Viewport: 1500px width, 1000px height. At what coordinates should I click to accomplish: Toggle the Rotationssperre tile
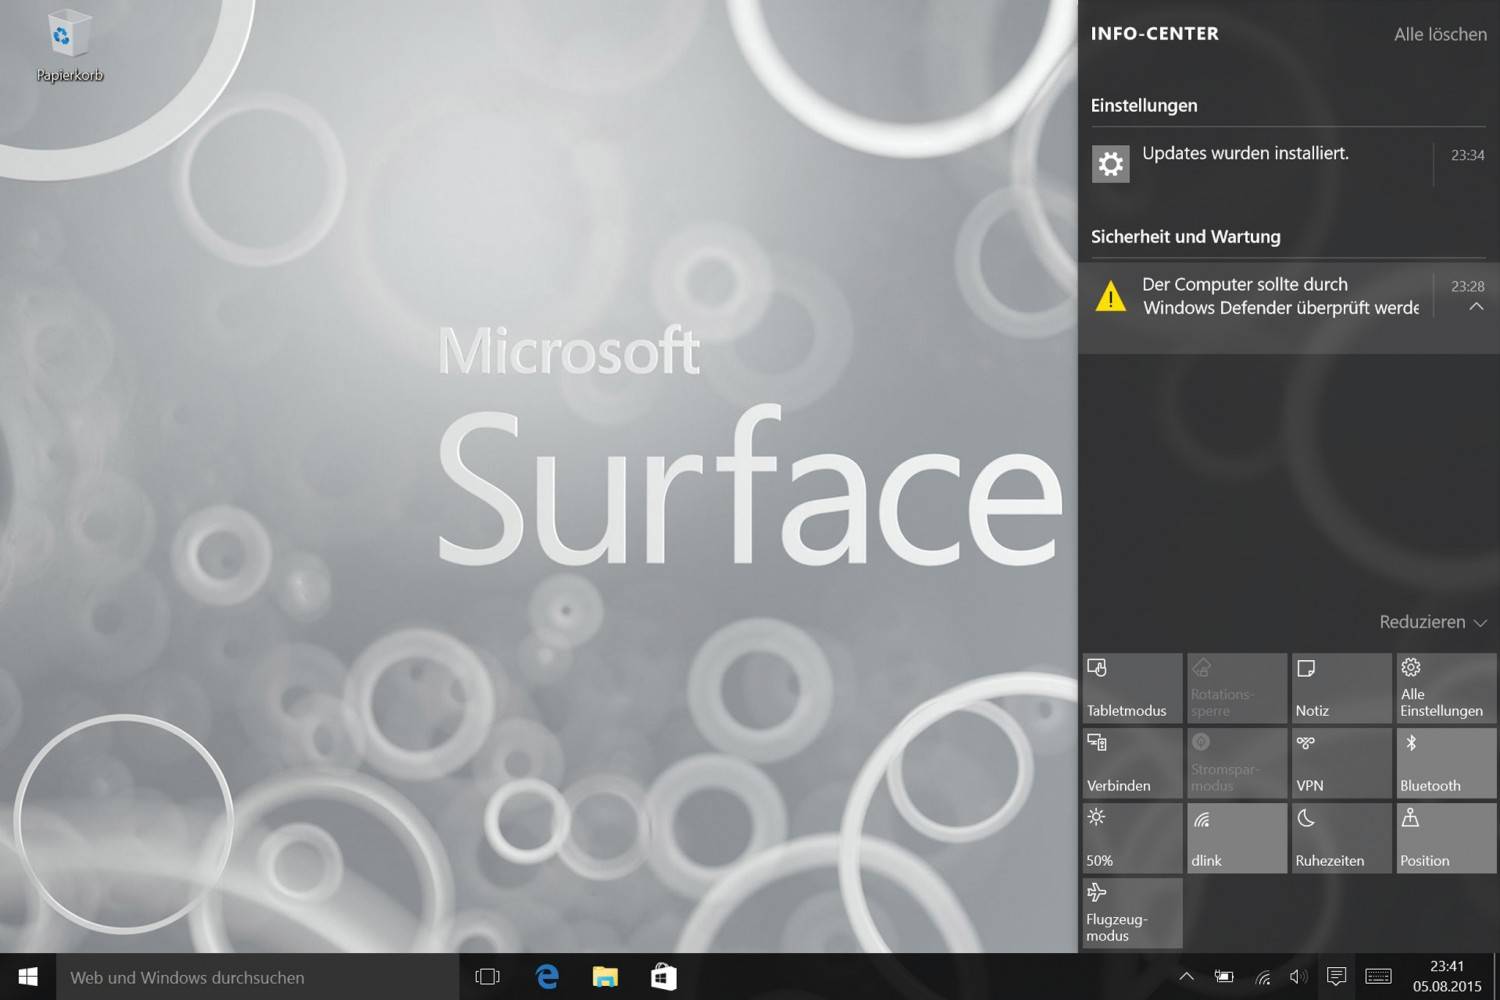click(x=1237, y=688)
